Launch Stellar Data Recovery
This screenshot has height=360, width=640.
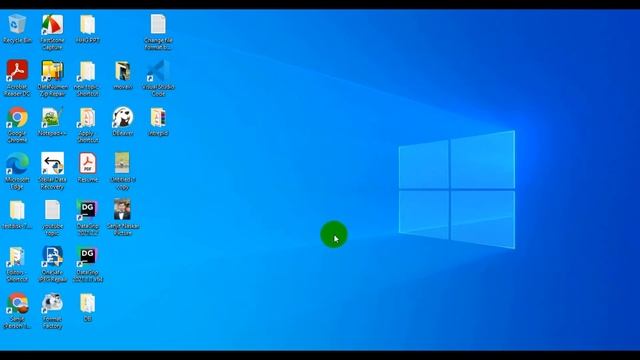click(52, 171)
